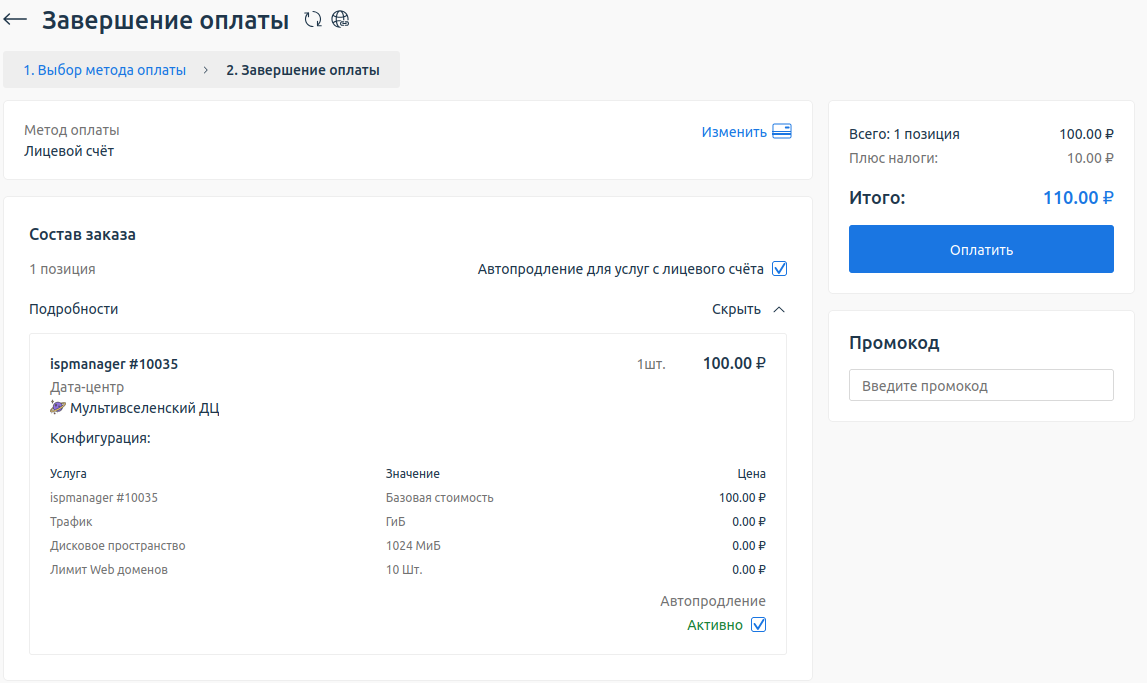Toggle Автопродление для услуг с лицевого счёта checkbox
Image resolution: width=1147 pixels, height=683 pixels.
tap(780, 269)
